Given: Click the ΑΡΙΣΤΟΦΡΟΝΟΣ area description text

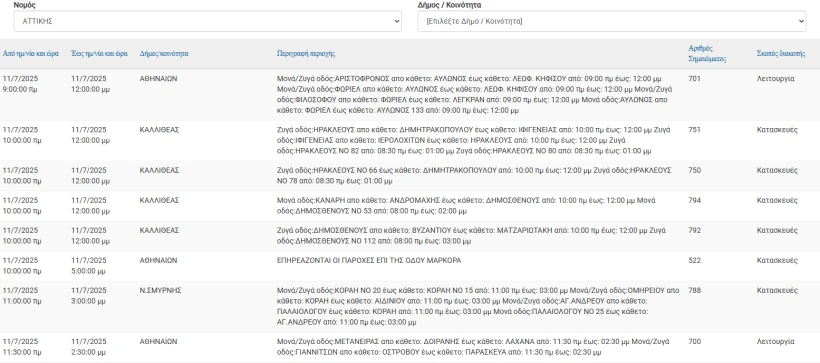Looking at the screenshot, I should point(475,95).
